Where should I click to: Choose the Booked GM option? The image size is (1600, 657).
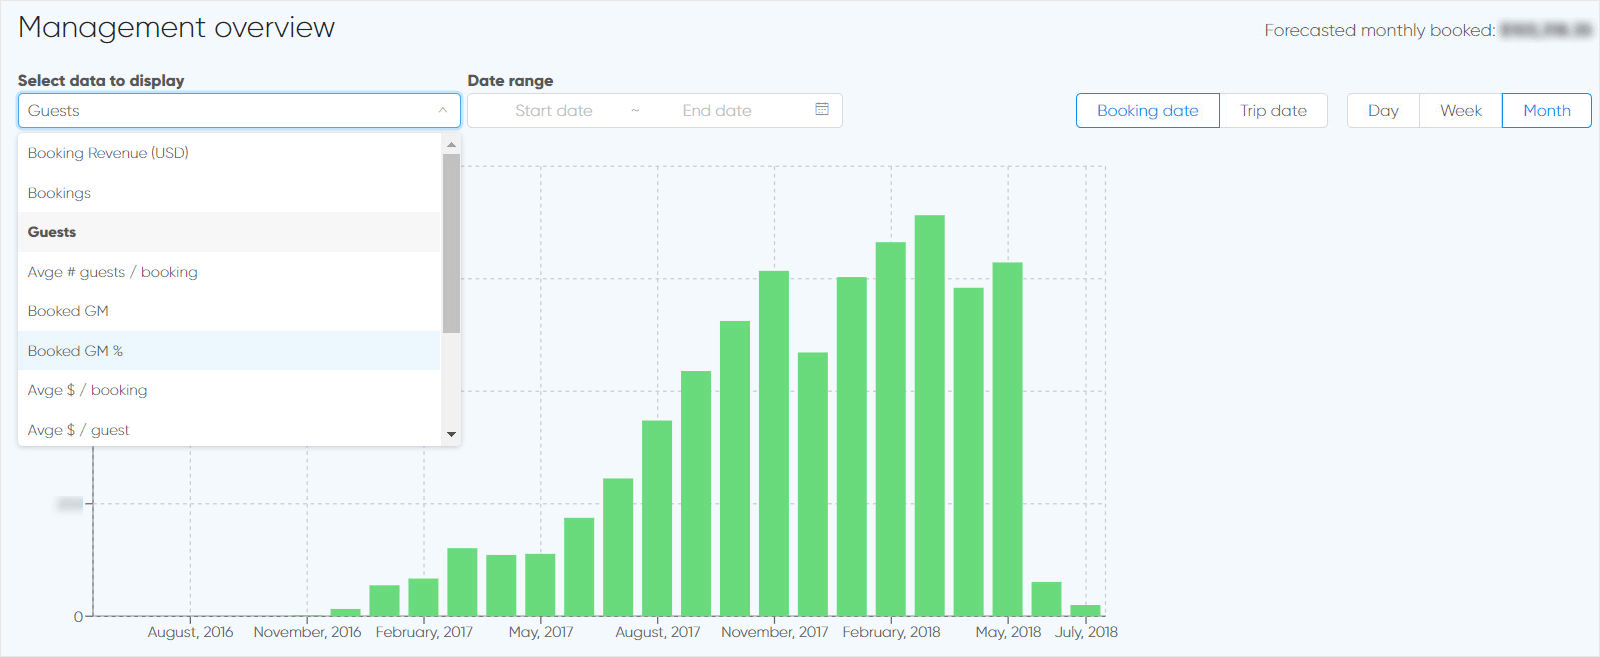(x=229, y=311)
